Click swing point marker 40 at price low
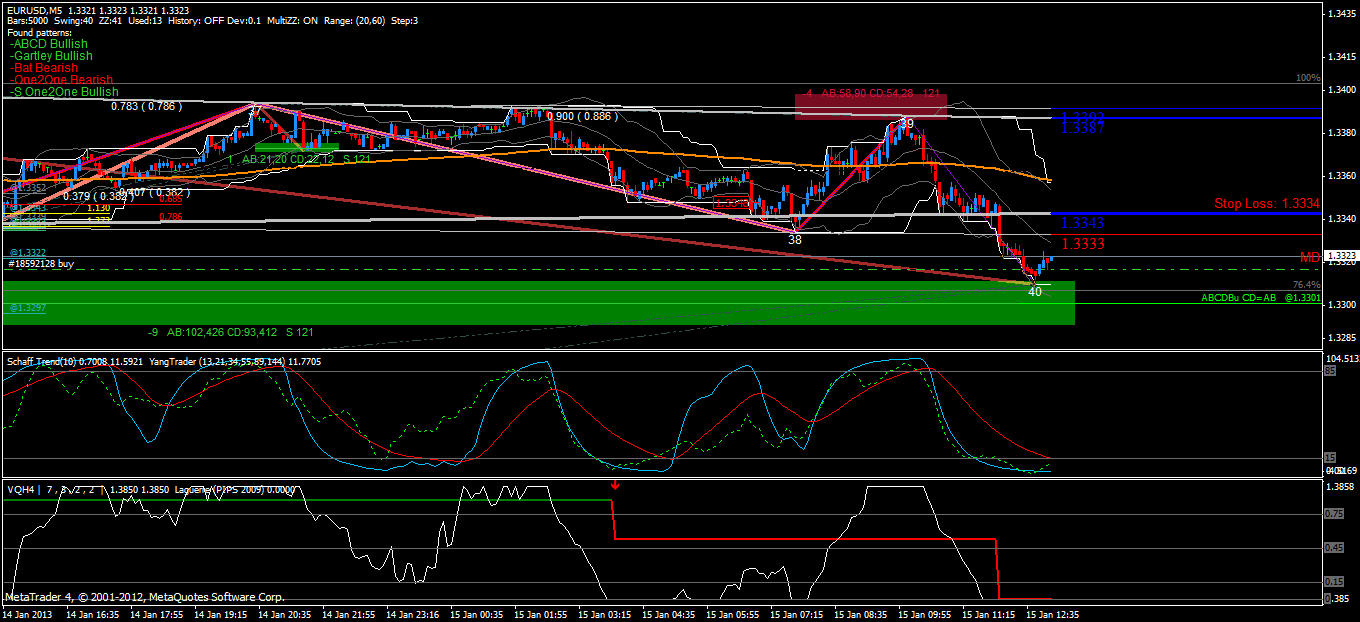The width and height of the screenshot is (1360, 622). pyautogui.click(x=1035, y=292)
